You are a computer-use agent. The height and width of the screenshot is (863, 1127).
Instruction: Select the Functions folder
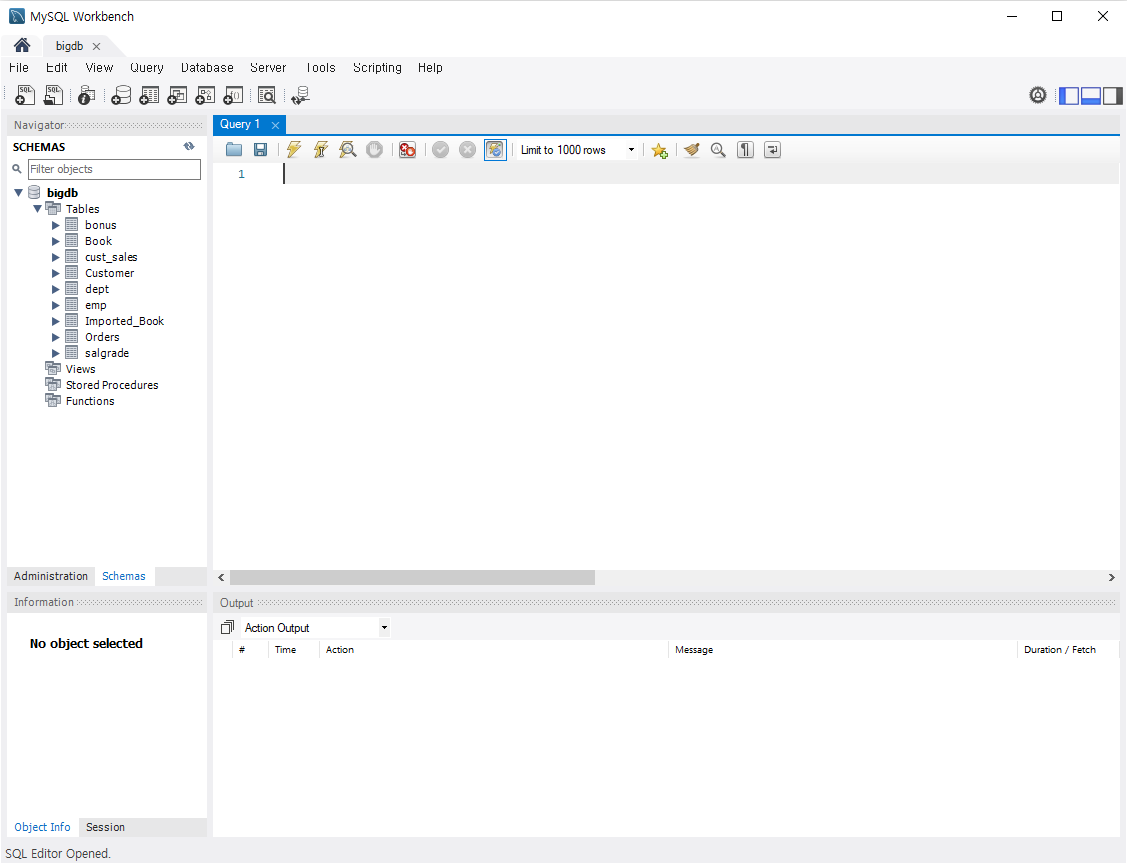[90, 401]
